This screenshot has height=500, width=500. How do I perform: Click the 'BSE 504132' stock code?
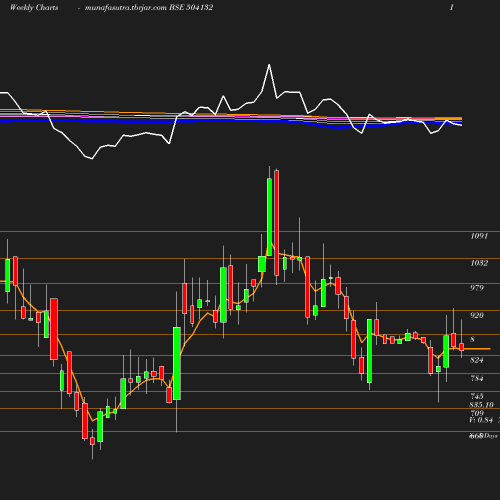[191, 7]
